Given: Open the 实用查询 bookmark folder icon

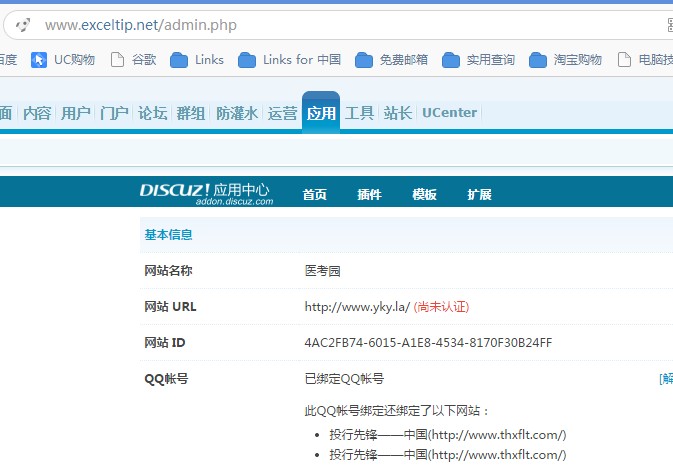Looking at the screenshot, I should tap(451, 60).
